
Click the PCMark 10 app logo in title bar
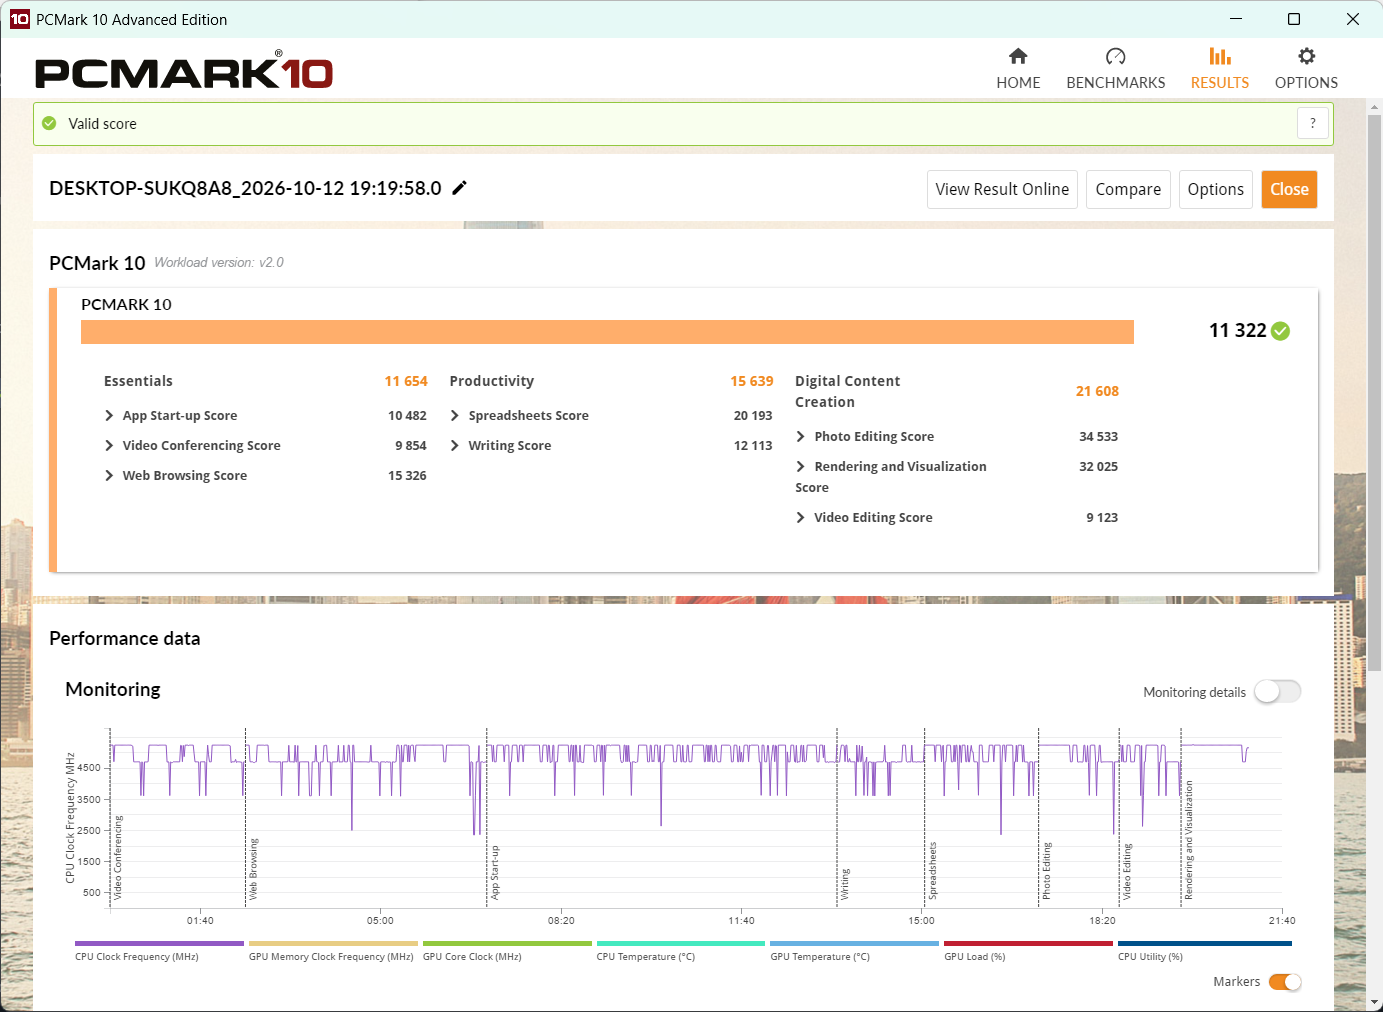pyautogui.click(x=19, y=19)
